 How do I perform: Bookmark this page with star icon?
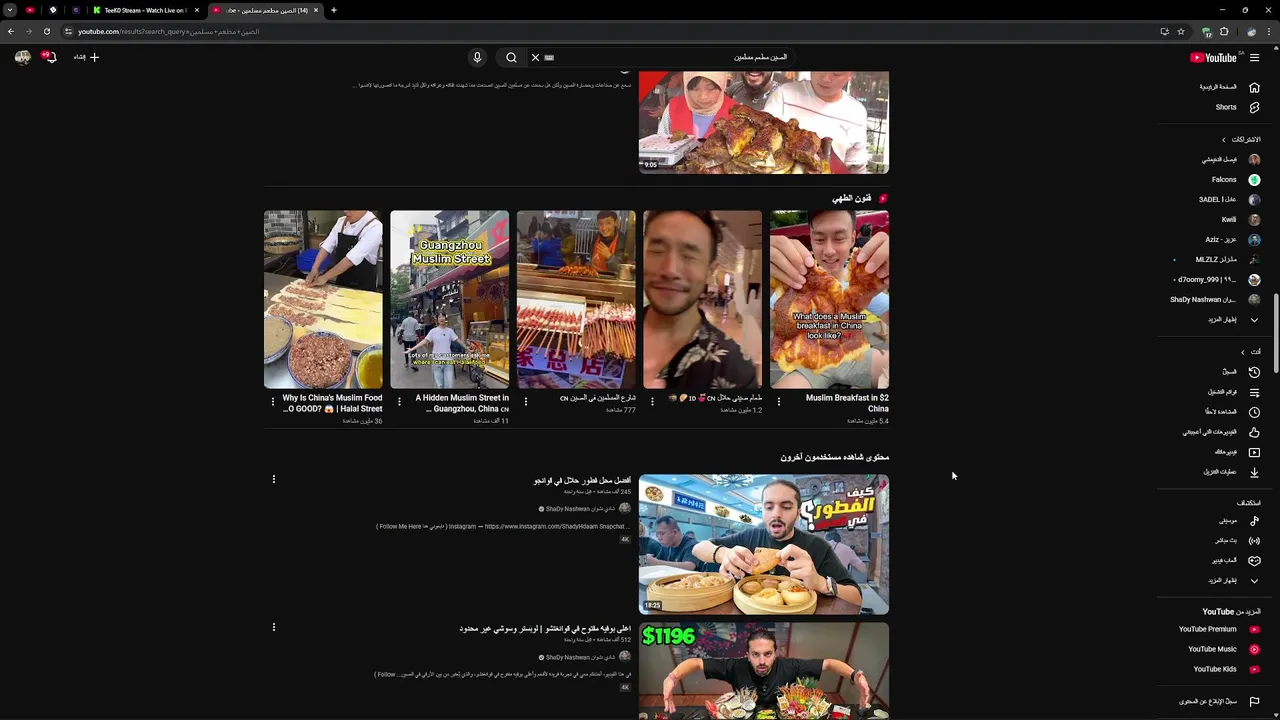[1181, 31]
